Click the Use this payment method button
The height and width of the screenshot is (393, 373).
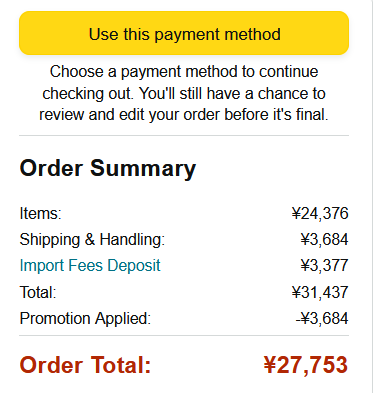click(x=184, y=33)
